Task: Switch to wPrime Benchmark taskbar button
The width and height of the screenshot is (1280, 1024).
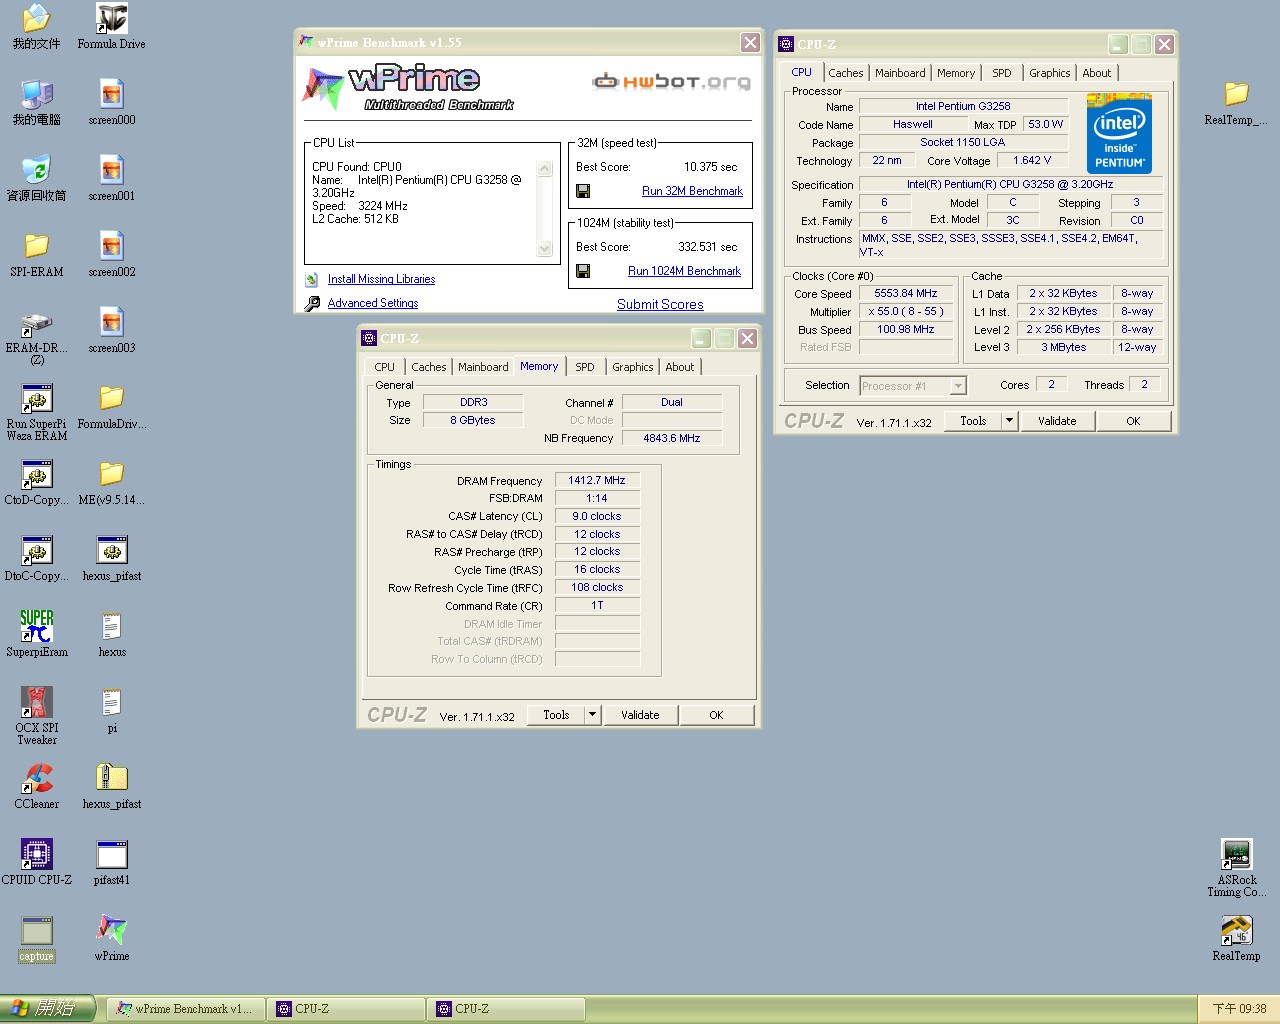Action: point(185,1009)
